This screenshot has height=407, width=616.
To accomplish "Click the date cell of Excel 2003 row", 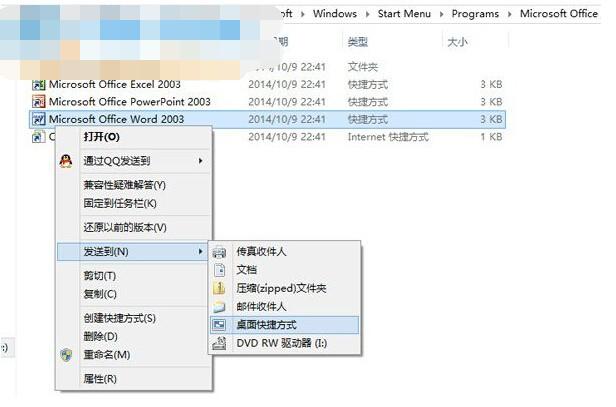I will point(287,84).
